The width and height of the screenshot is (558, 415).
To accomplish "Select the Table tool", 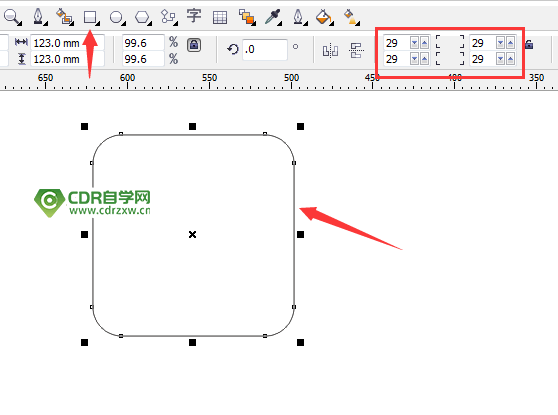I will point(220,17).
